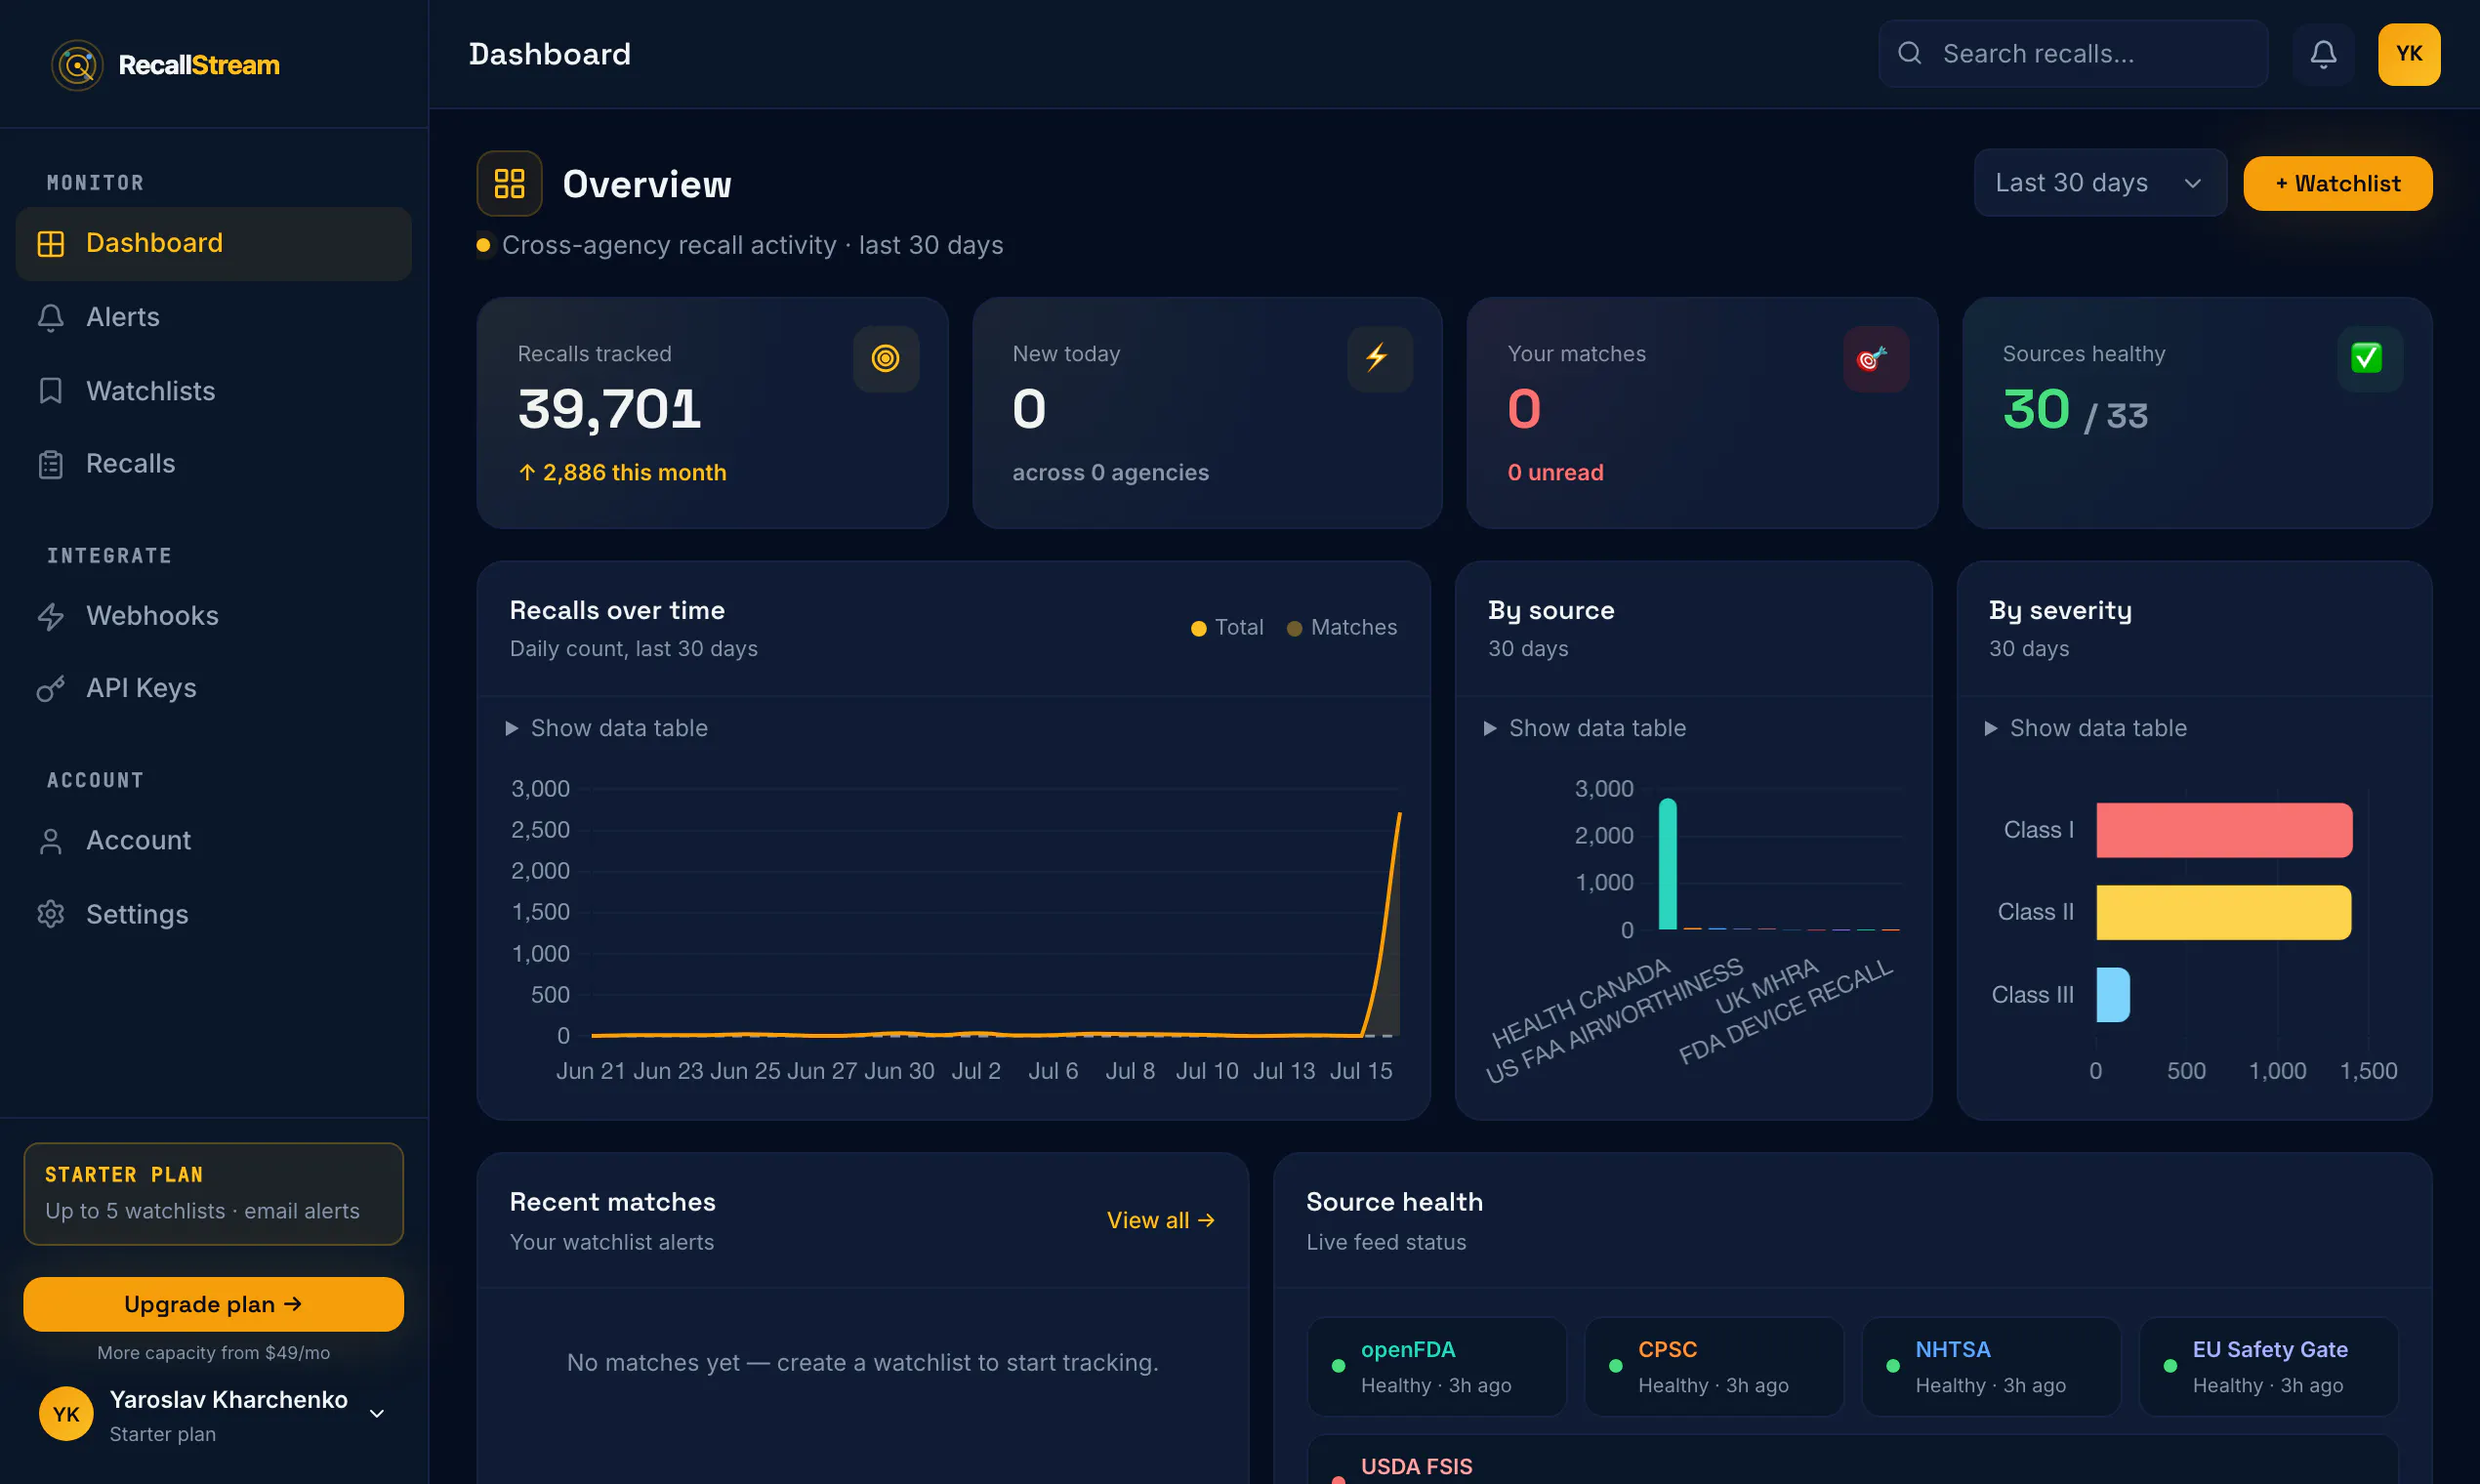Click the Dashboard grid icon in sidebar
The image size is (2480, 1484).
click(x=51, y=243)
